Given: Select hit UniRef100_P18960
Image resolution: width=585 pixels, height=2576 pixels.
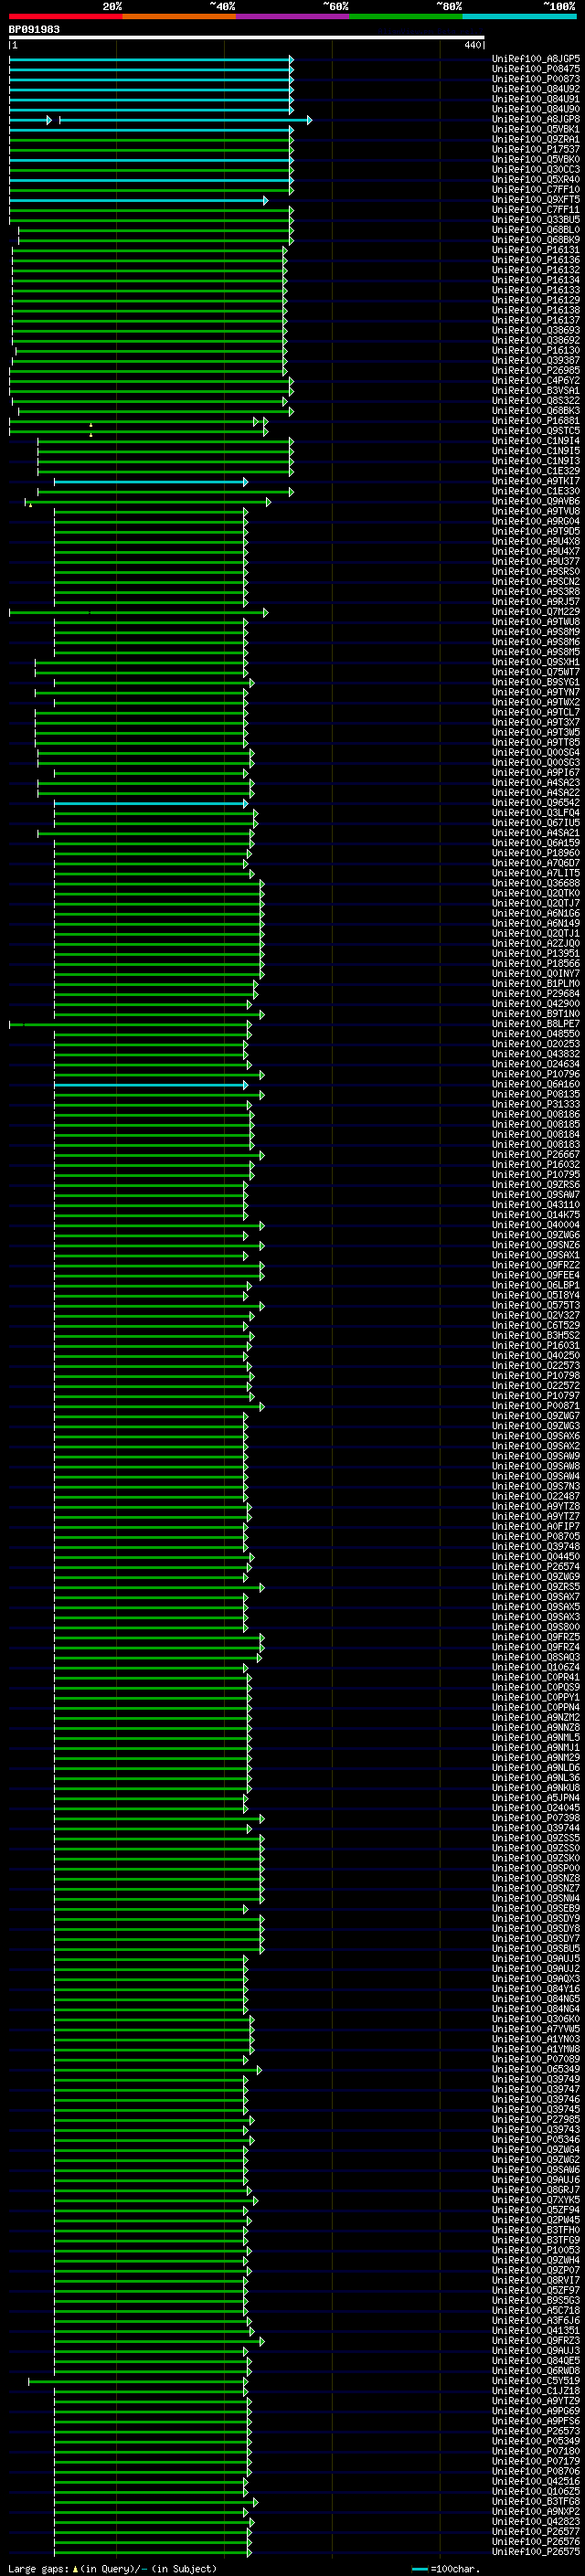Looking at the screenshot, I should coord(536,853).
